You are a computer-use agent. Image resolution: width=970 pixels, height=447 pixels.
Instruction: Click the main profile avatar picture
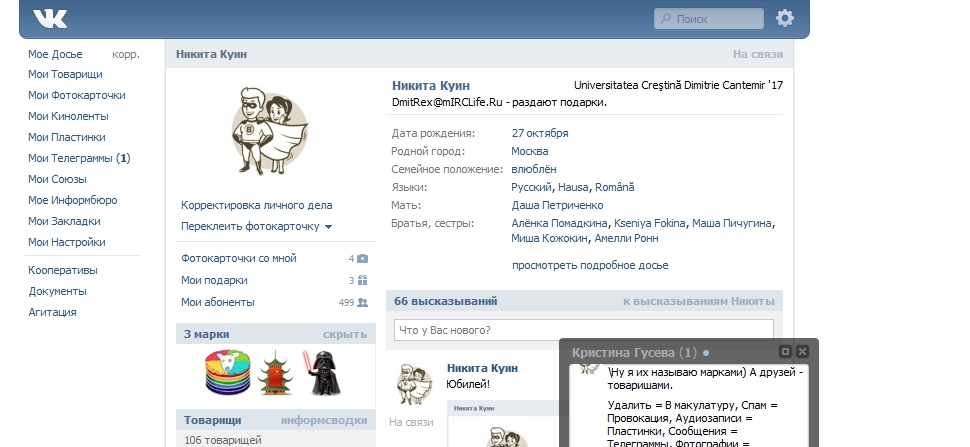coord(270,131)
